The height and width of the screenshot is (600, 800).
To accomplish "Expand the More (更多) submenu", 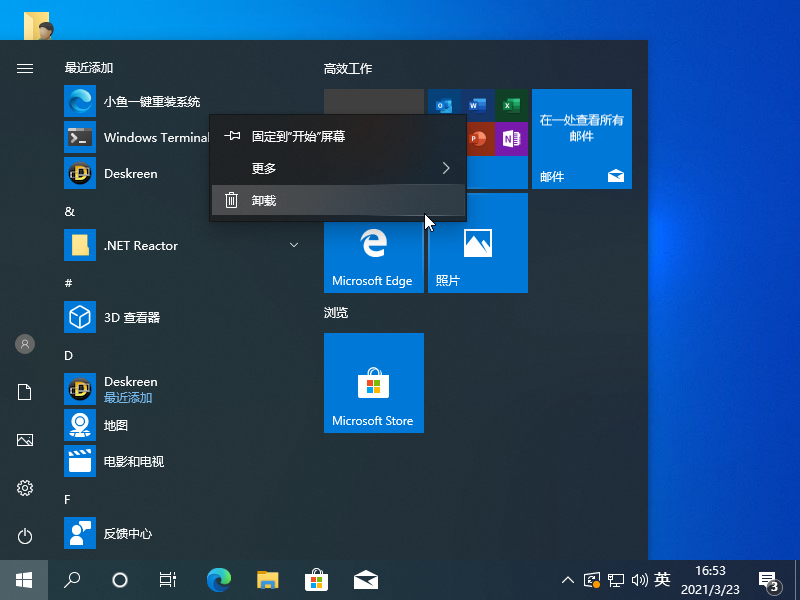I will click(337, 168).
